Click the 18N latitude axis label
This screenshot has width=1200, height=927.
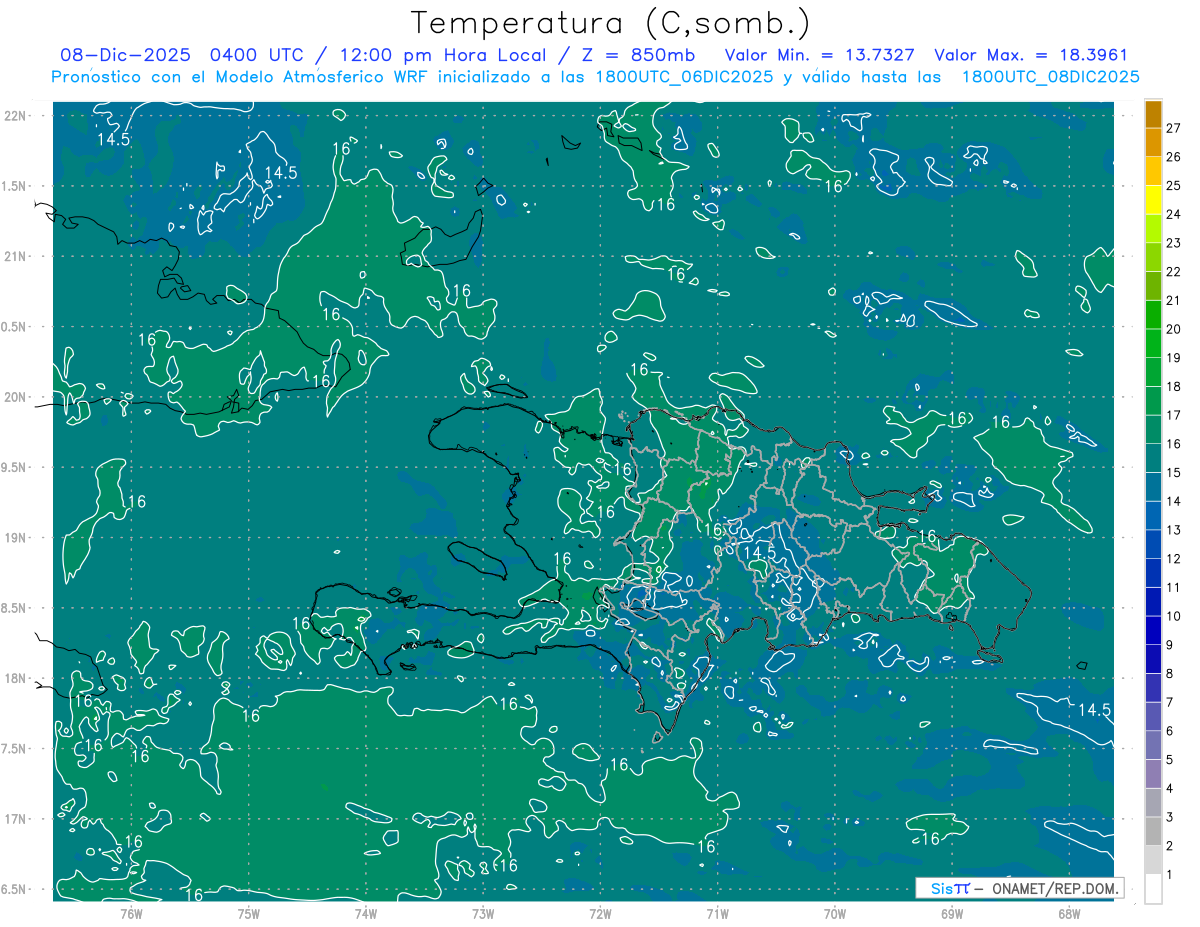(15, 679)
